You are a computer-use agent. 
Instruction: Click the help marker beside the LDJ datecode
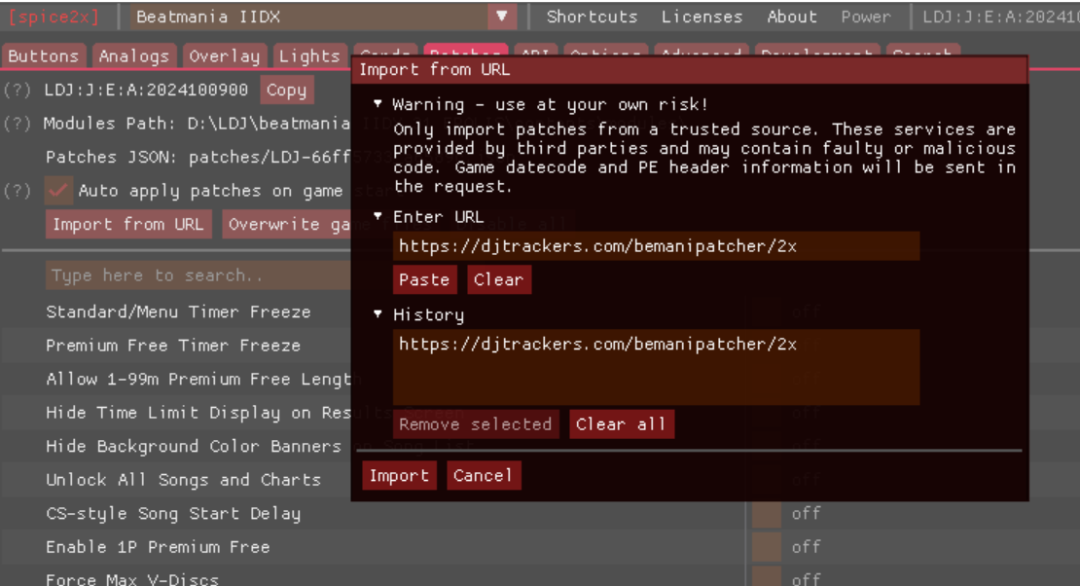click(17, 90)
